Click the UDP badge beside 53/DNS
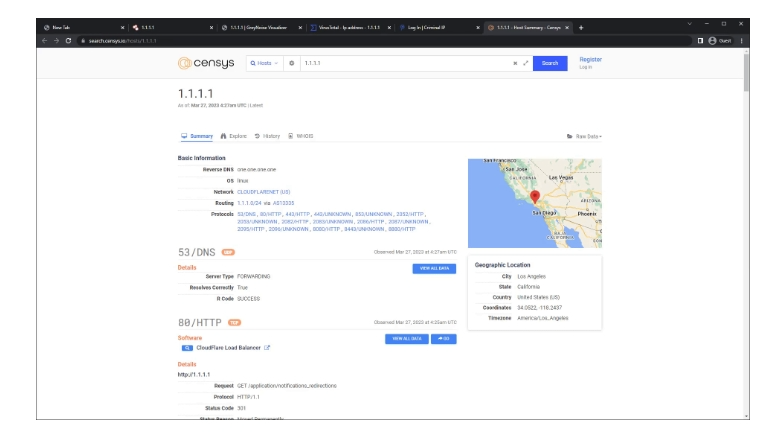This screenshot has height=444, width=774. click(228, 252)
